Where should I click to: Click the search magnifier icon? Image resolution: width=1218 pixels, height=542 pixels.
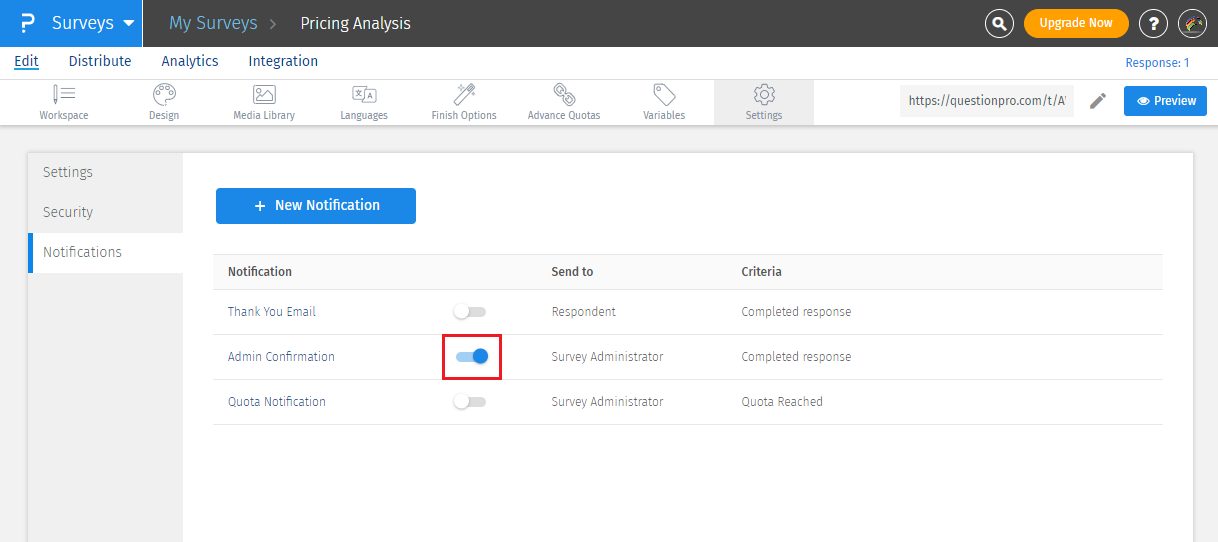tap(999, 23)
